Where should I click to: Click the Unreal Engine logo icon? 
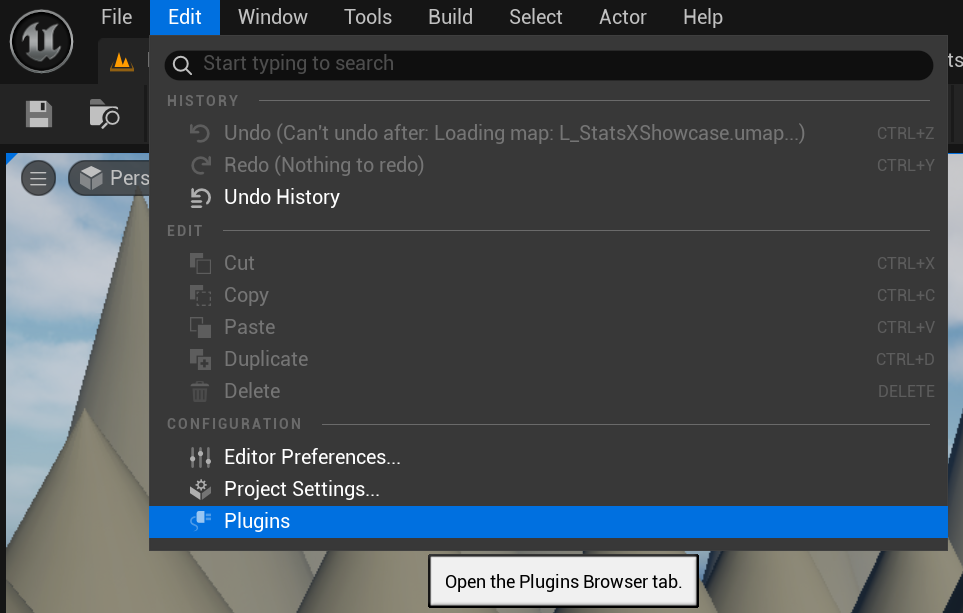click(x=41, y=41)
